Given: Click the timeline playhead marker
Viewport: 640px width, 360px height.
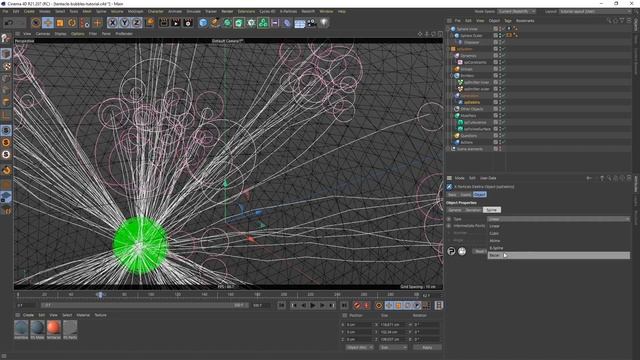Looking at the screenshot, I should [x=100, y=295].
